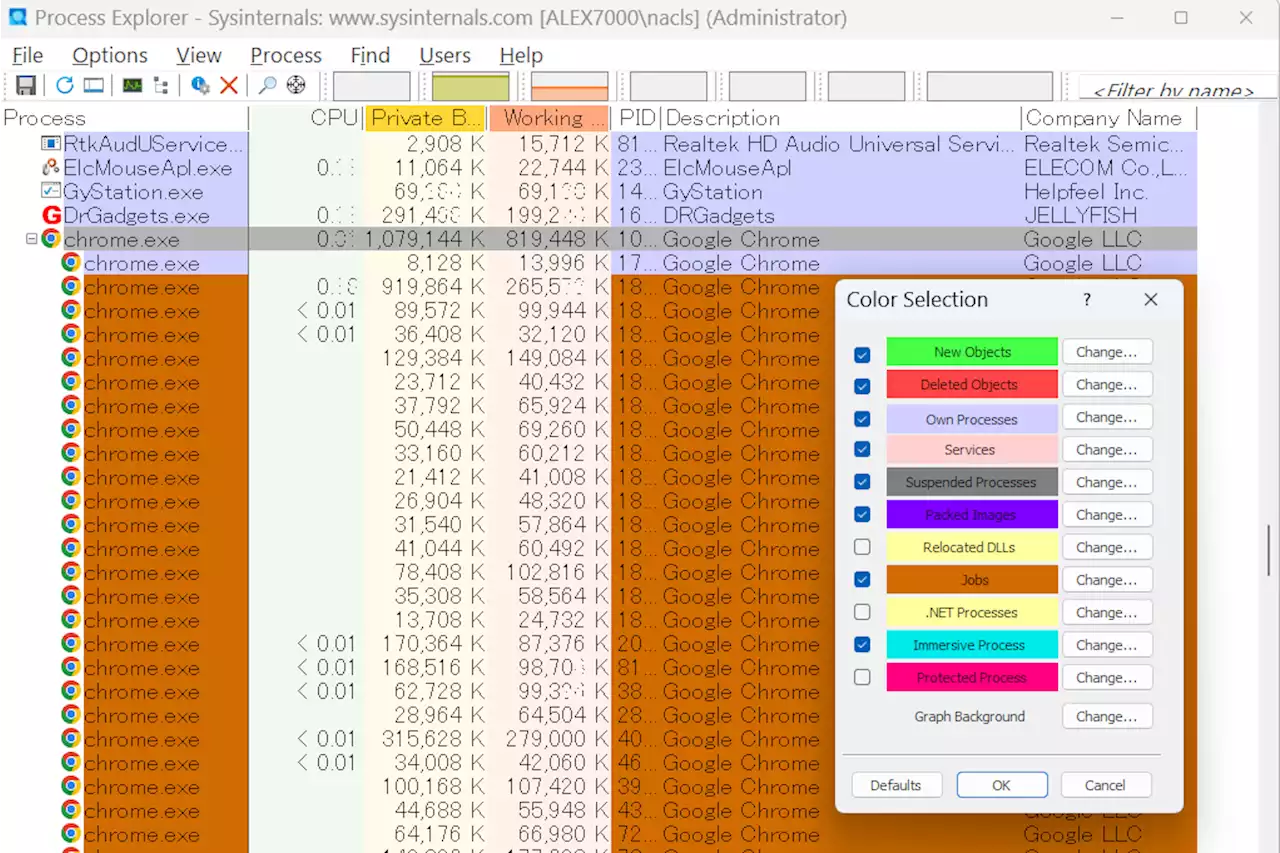Click the vertical scrollbar thumb of process list
Screen dimensions: 1280x853
pos(1271,550)
